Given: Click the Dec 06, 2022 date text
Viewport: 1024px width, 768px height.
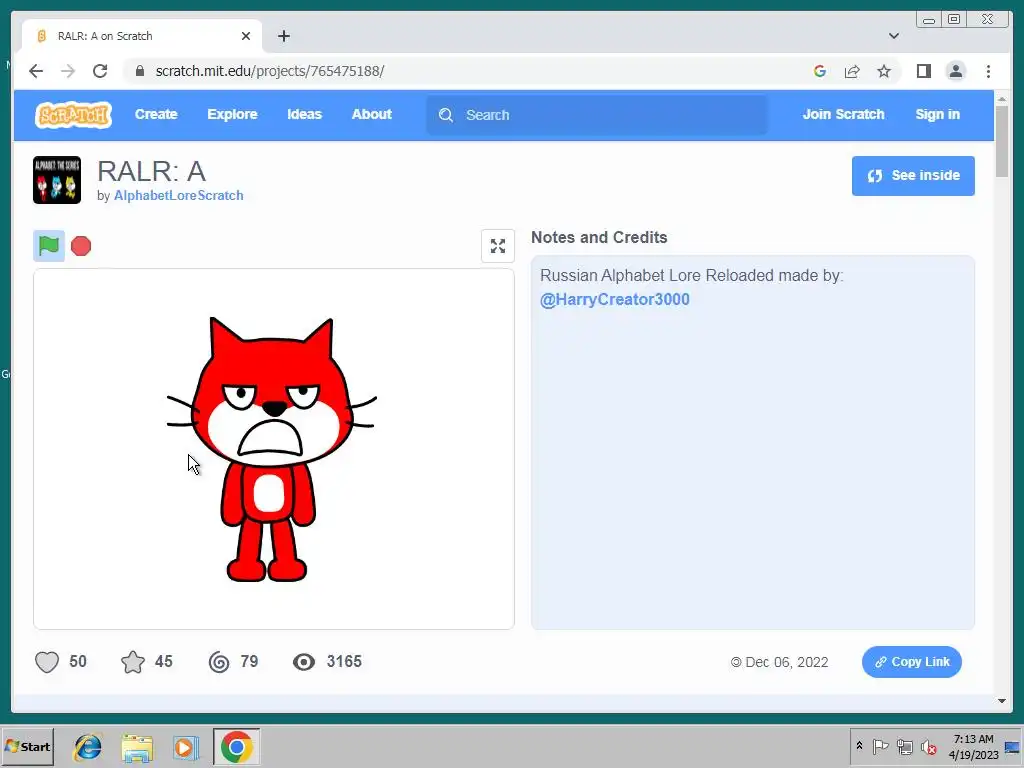Looking at the screenshot, I should 786,662.
